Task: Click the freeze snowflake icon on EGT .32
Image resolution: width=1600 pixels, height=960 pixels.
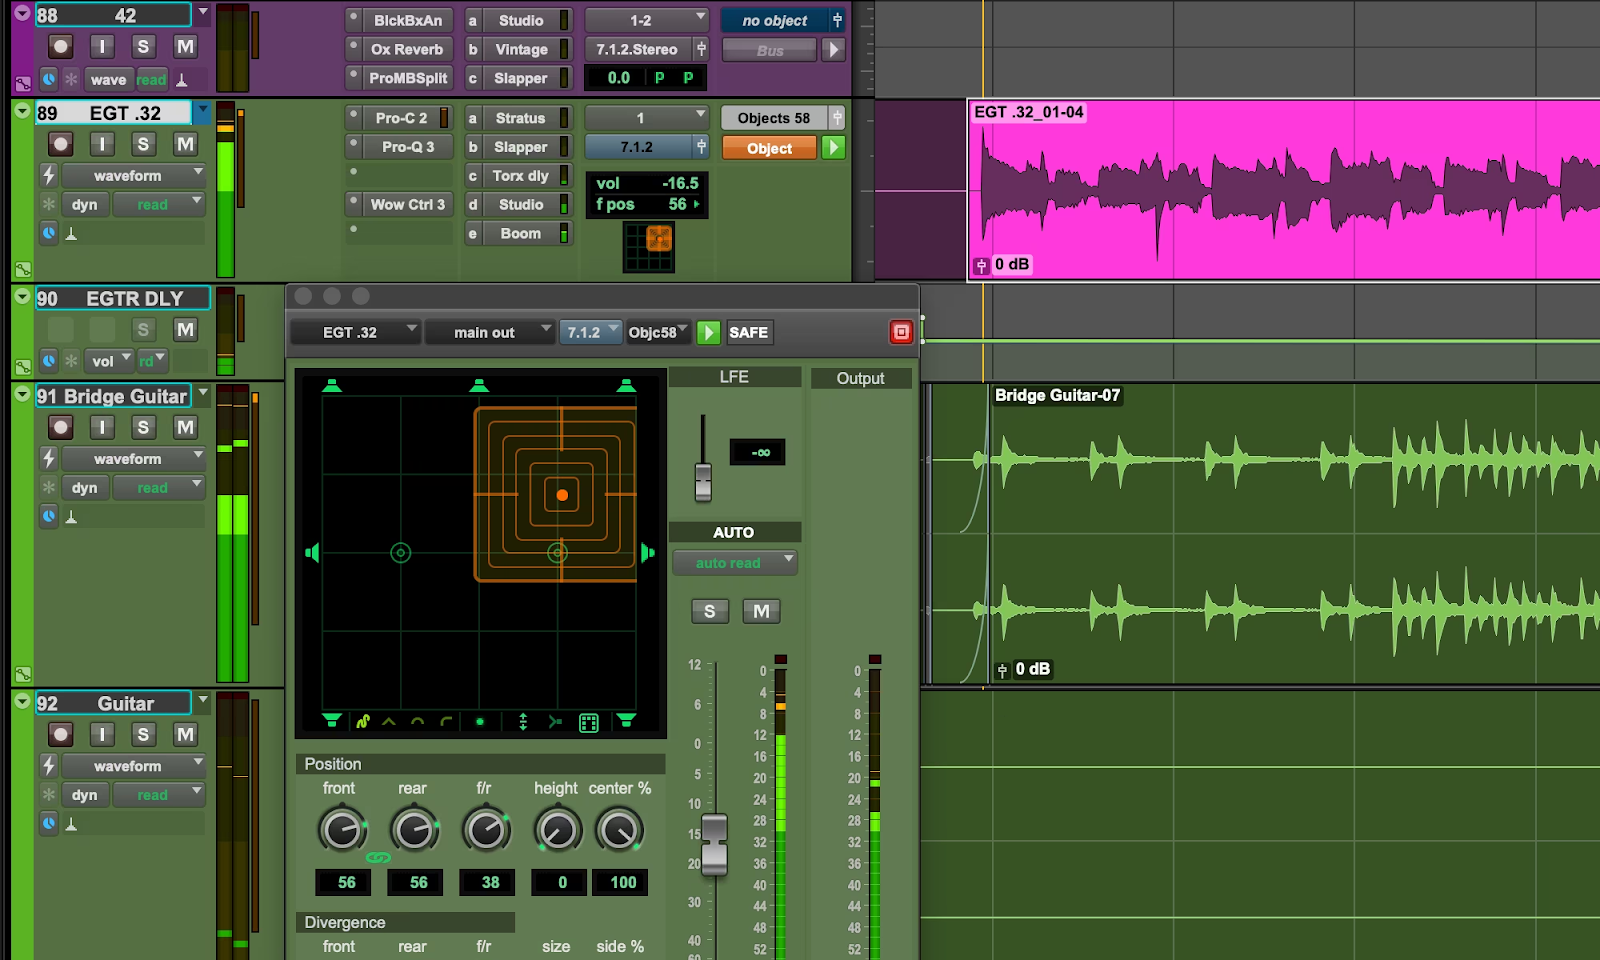Action: tap(48, 204)
